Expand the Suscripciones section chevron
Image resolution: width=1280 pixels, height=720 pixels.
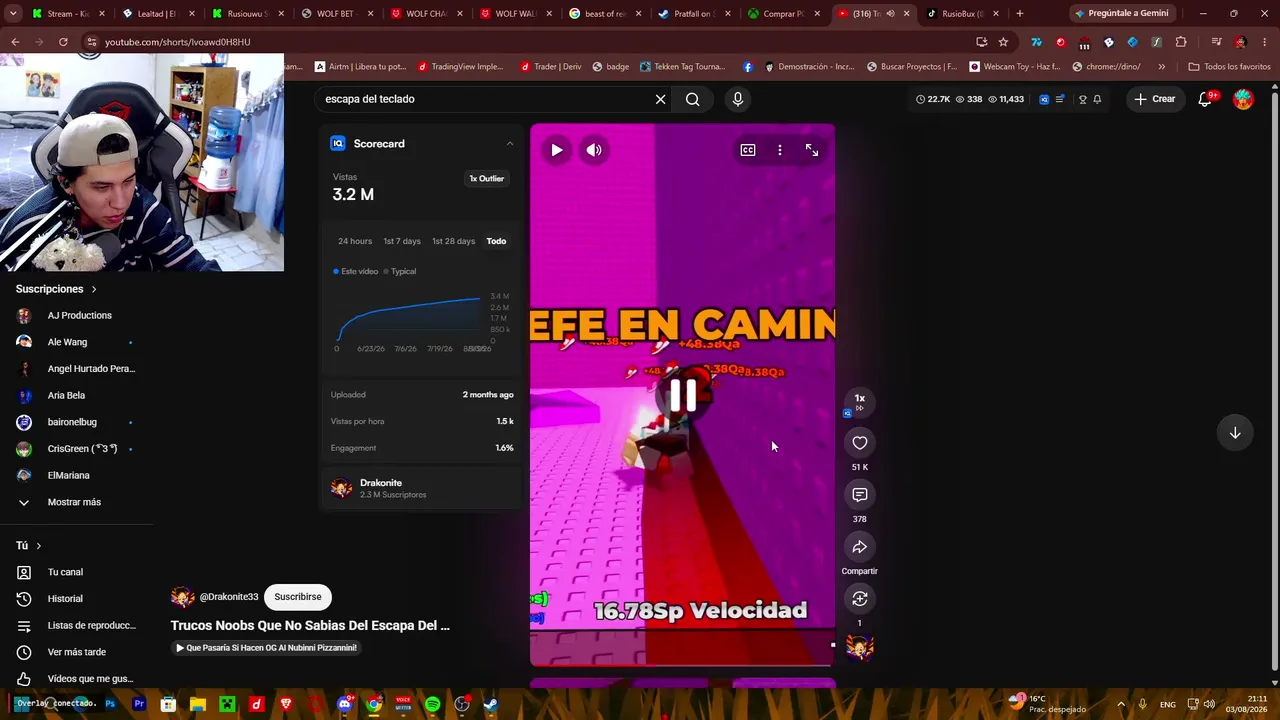[94, 289]
